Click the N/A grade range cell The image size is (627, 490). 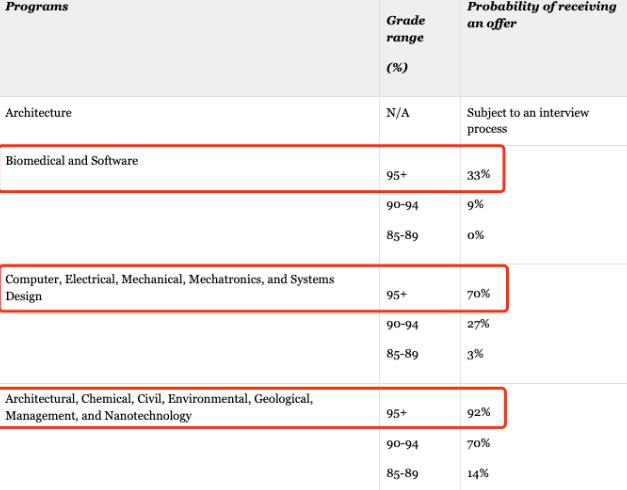point(398,113)
